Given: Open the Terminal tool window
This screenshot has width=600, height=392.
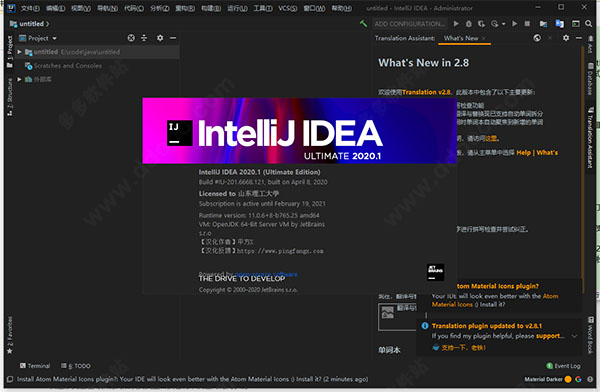Looking at the screenshot, I should point(35,366).
